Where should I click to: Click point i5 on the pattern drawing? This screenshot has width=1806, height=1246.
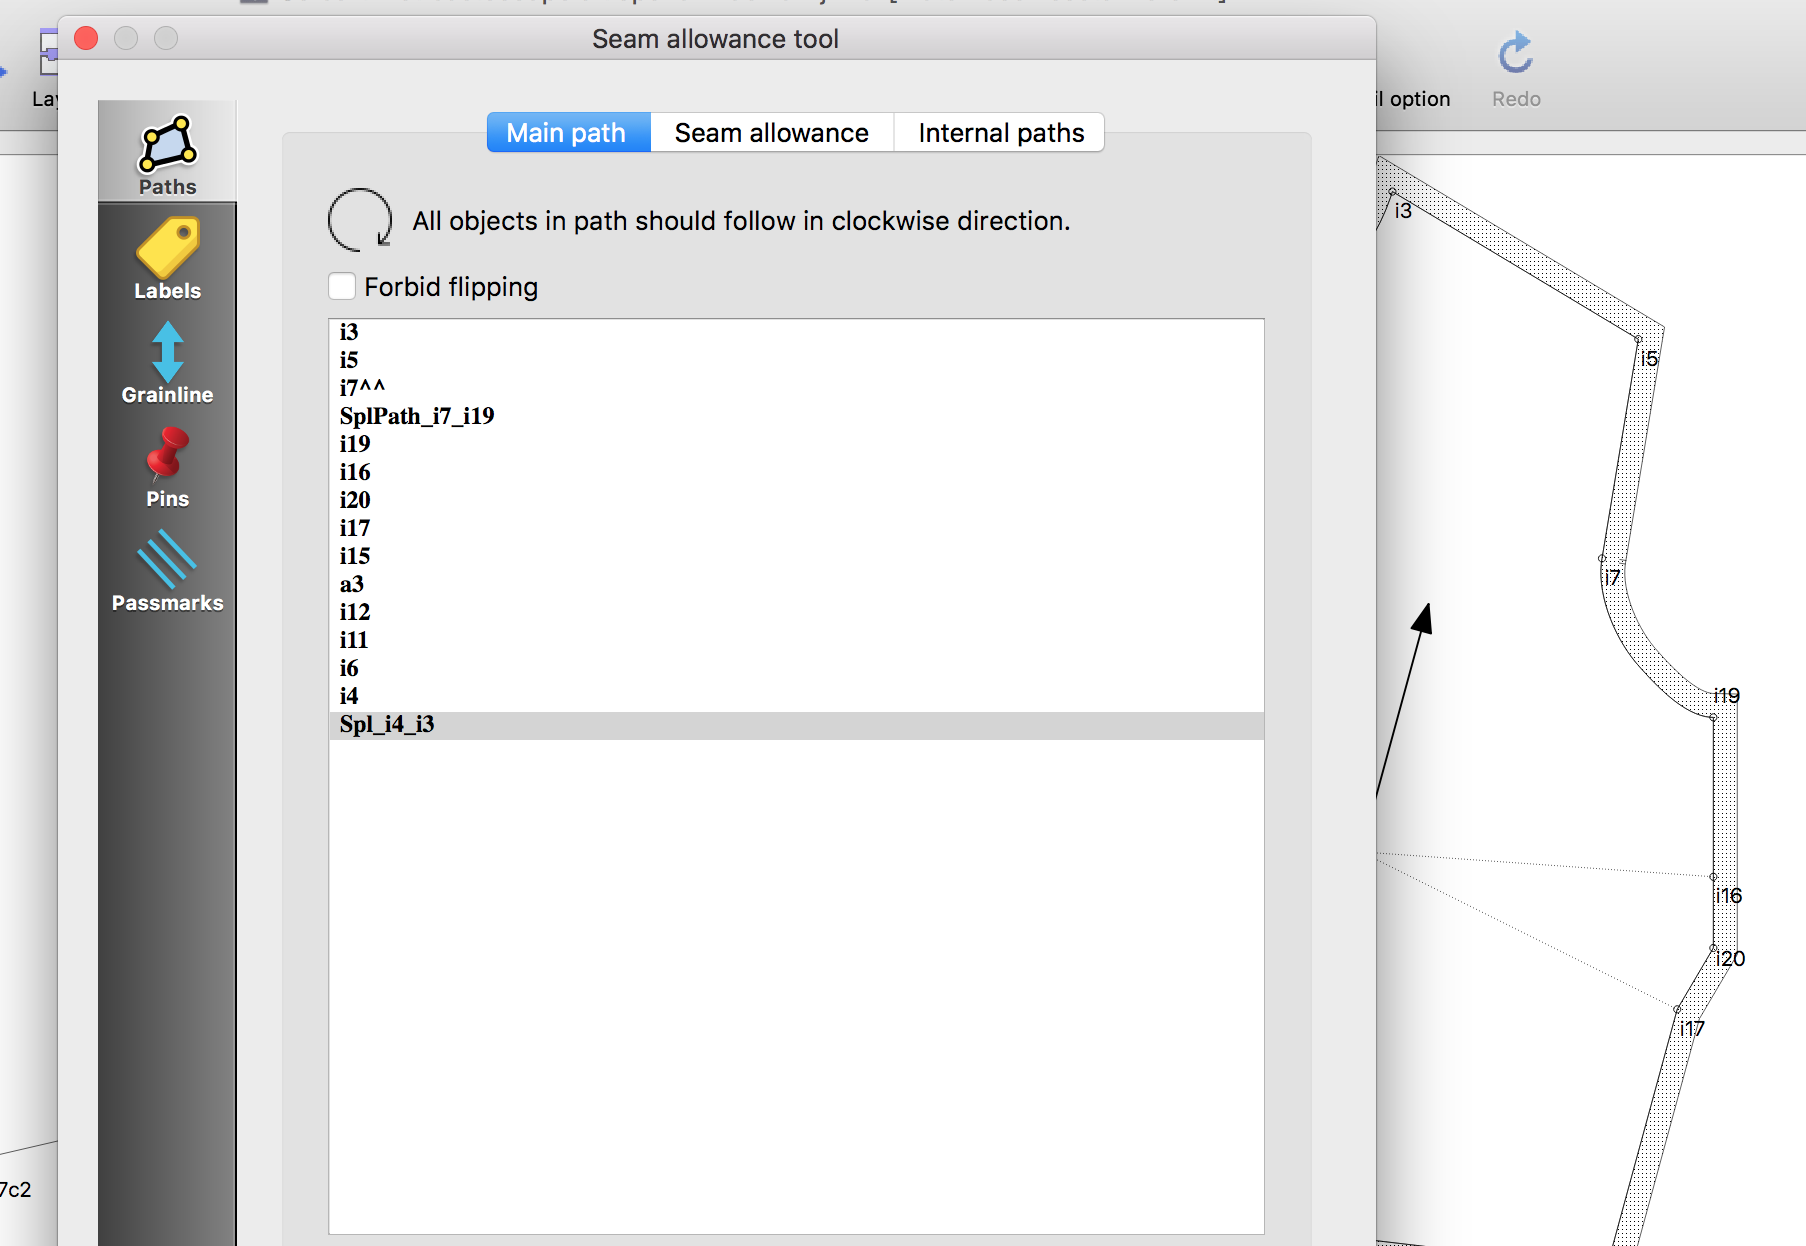click(1638, 340)
